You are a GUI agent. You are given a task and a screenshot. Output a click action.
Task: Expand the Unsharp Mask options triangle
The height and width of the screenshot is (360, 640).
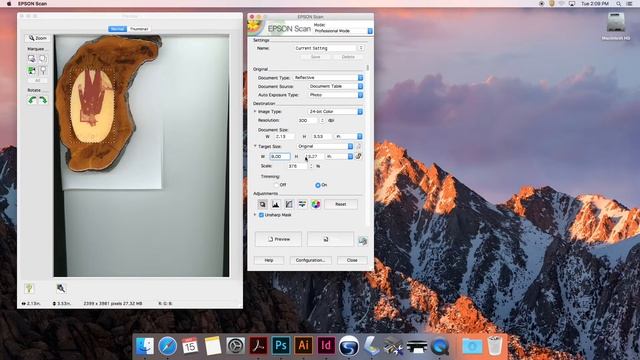255,215
